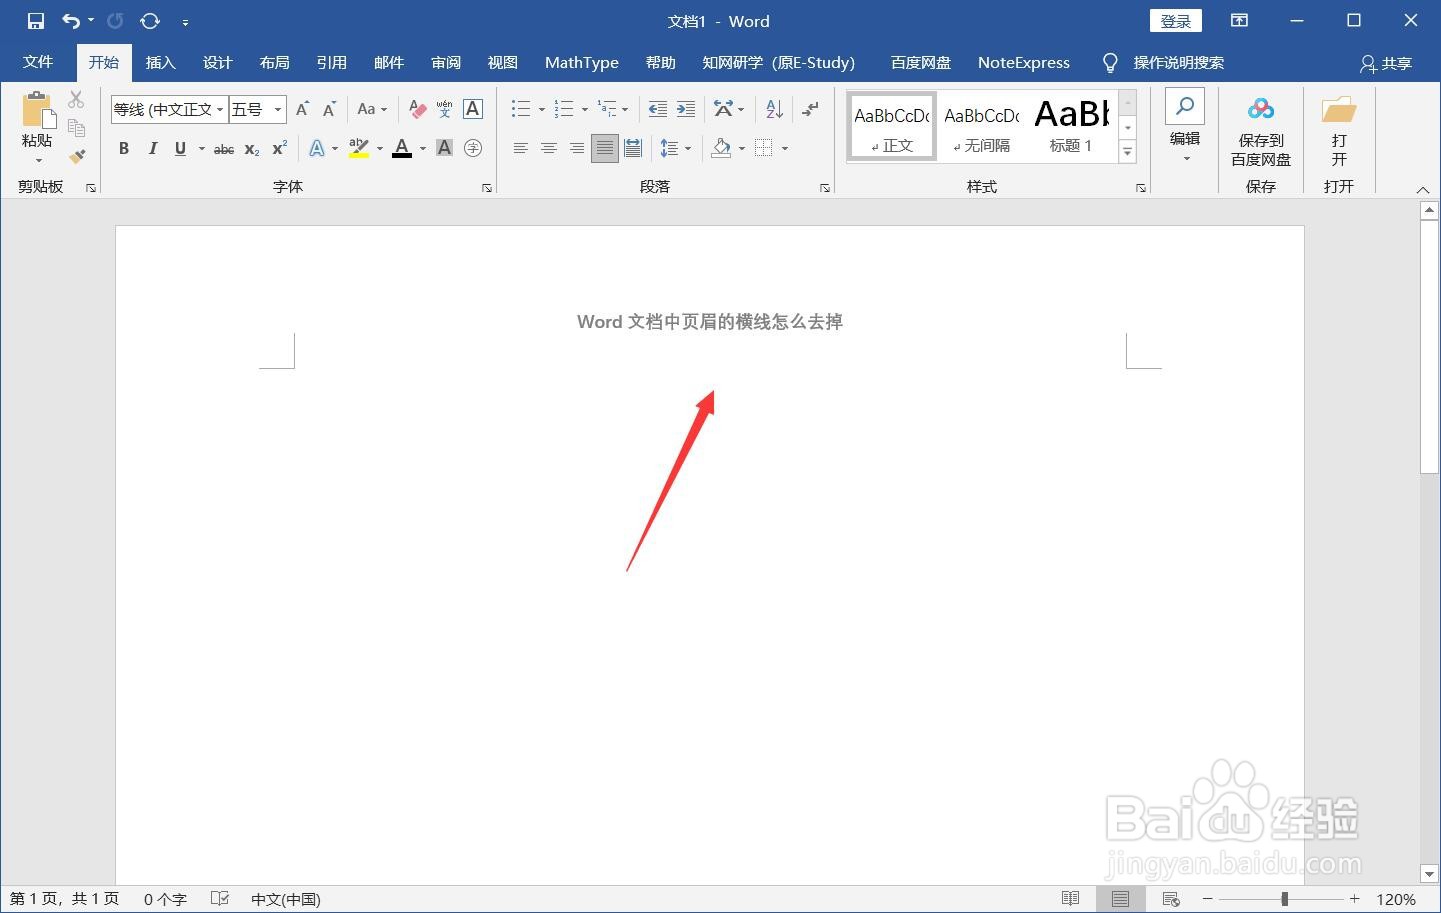Open the MathType ribbon tab

pyautogui.click(x=581, y=62)
